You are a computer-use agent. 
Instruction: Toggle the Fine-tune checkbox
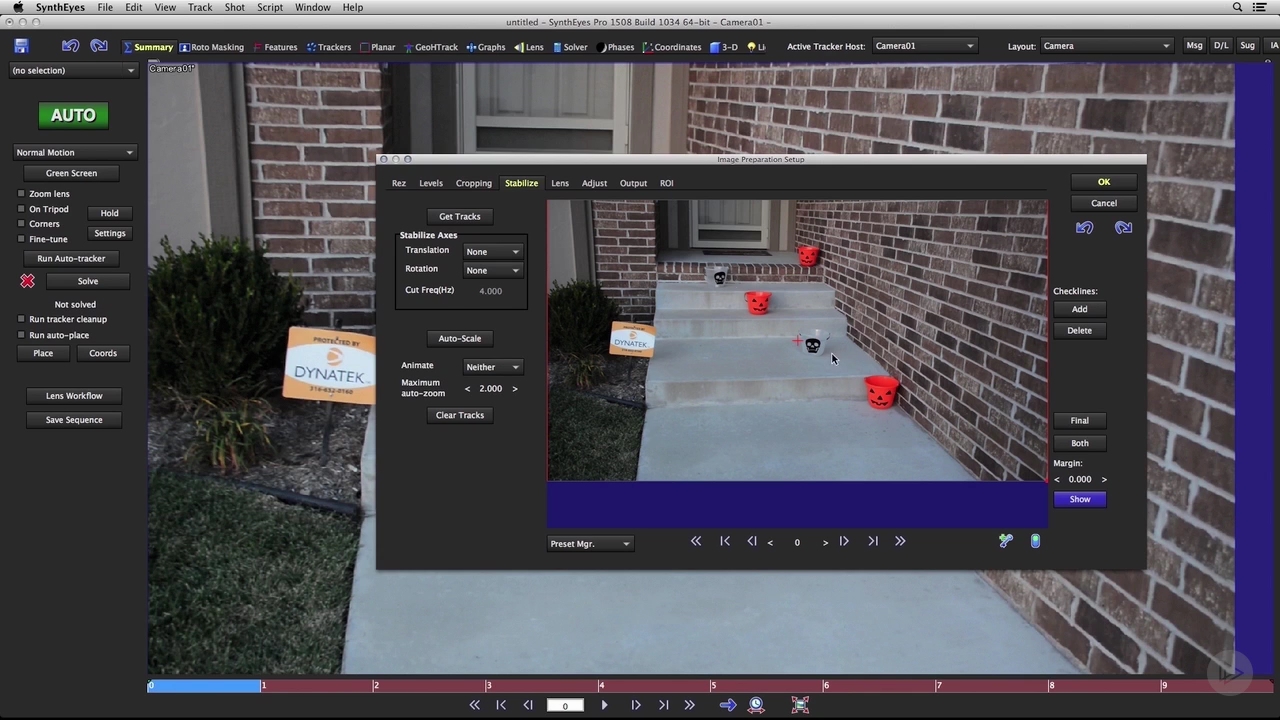tap(21, 239)
